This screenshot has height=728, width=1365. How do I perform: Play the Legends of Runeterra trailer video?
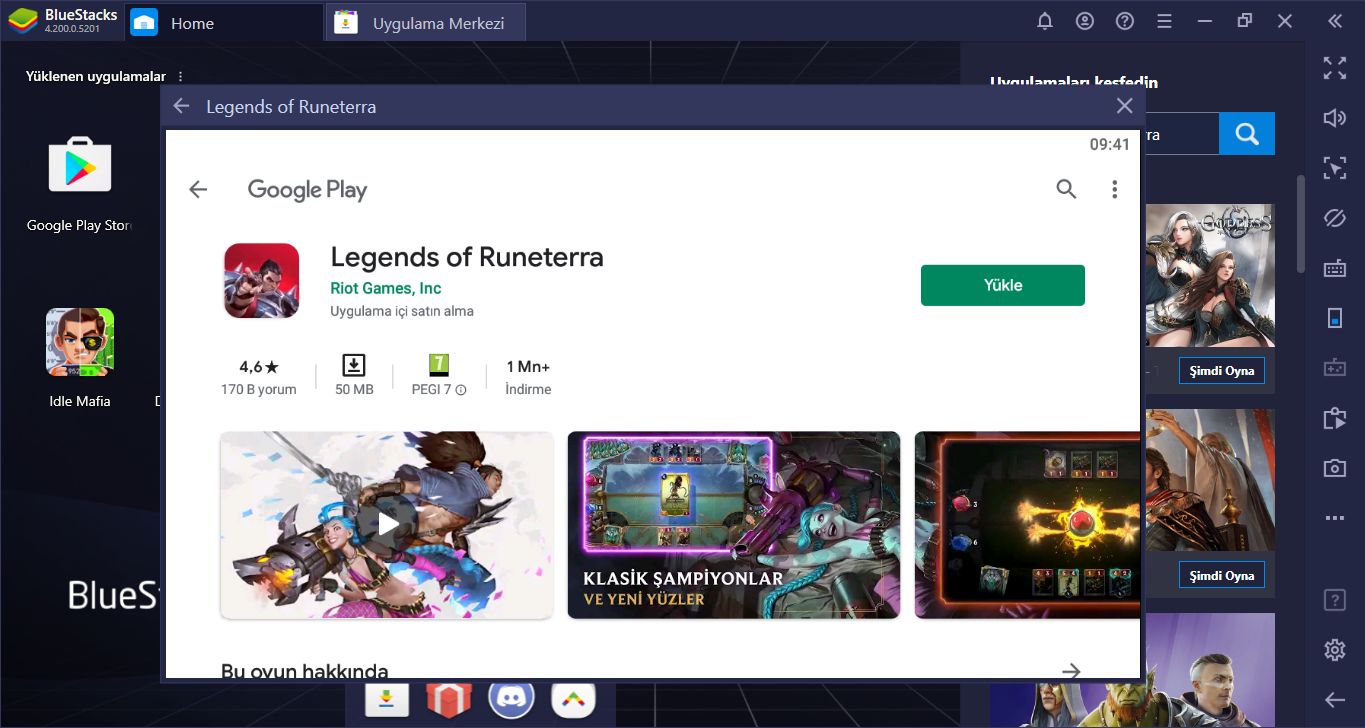tap(387, 525)
